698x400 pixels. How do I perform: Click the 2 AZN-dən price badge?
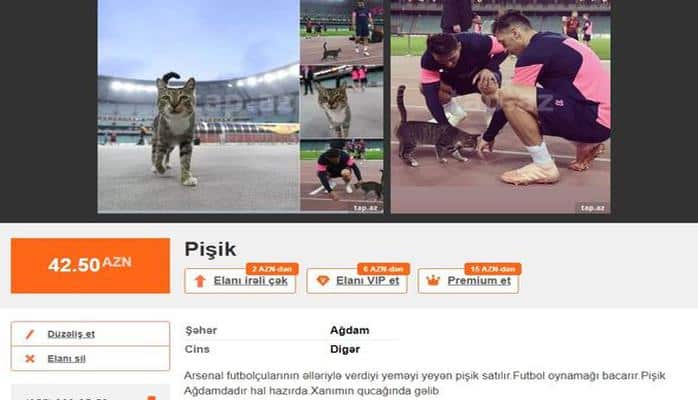[x=272, y=269]
